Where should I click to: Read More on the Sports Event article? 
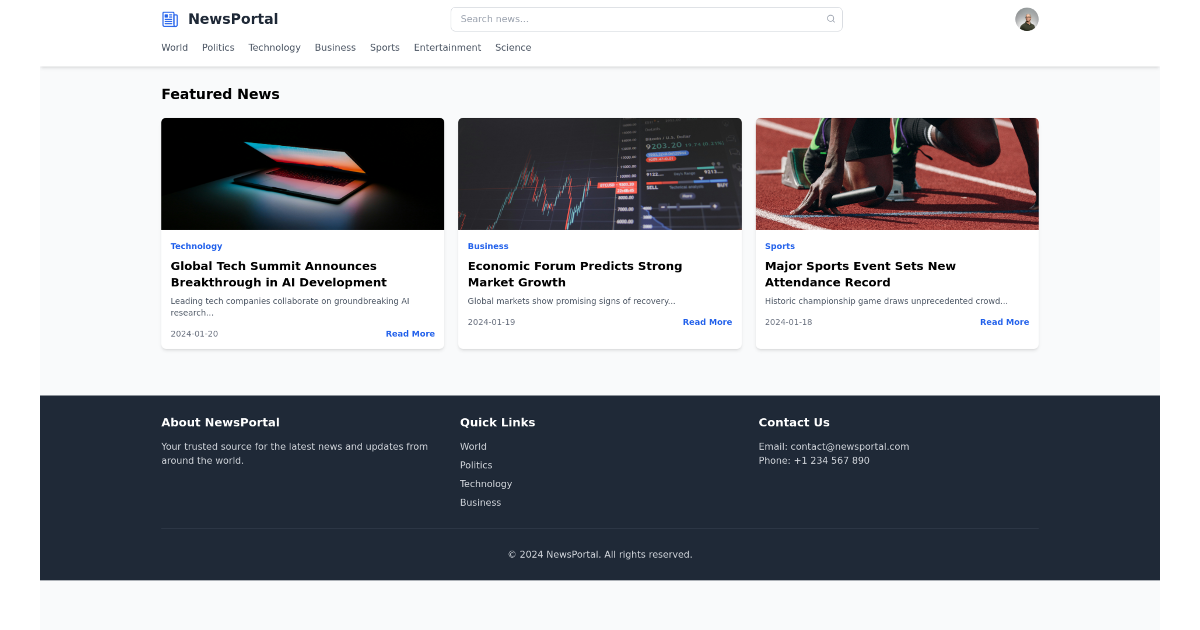(x=1004, y=321)
